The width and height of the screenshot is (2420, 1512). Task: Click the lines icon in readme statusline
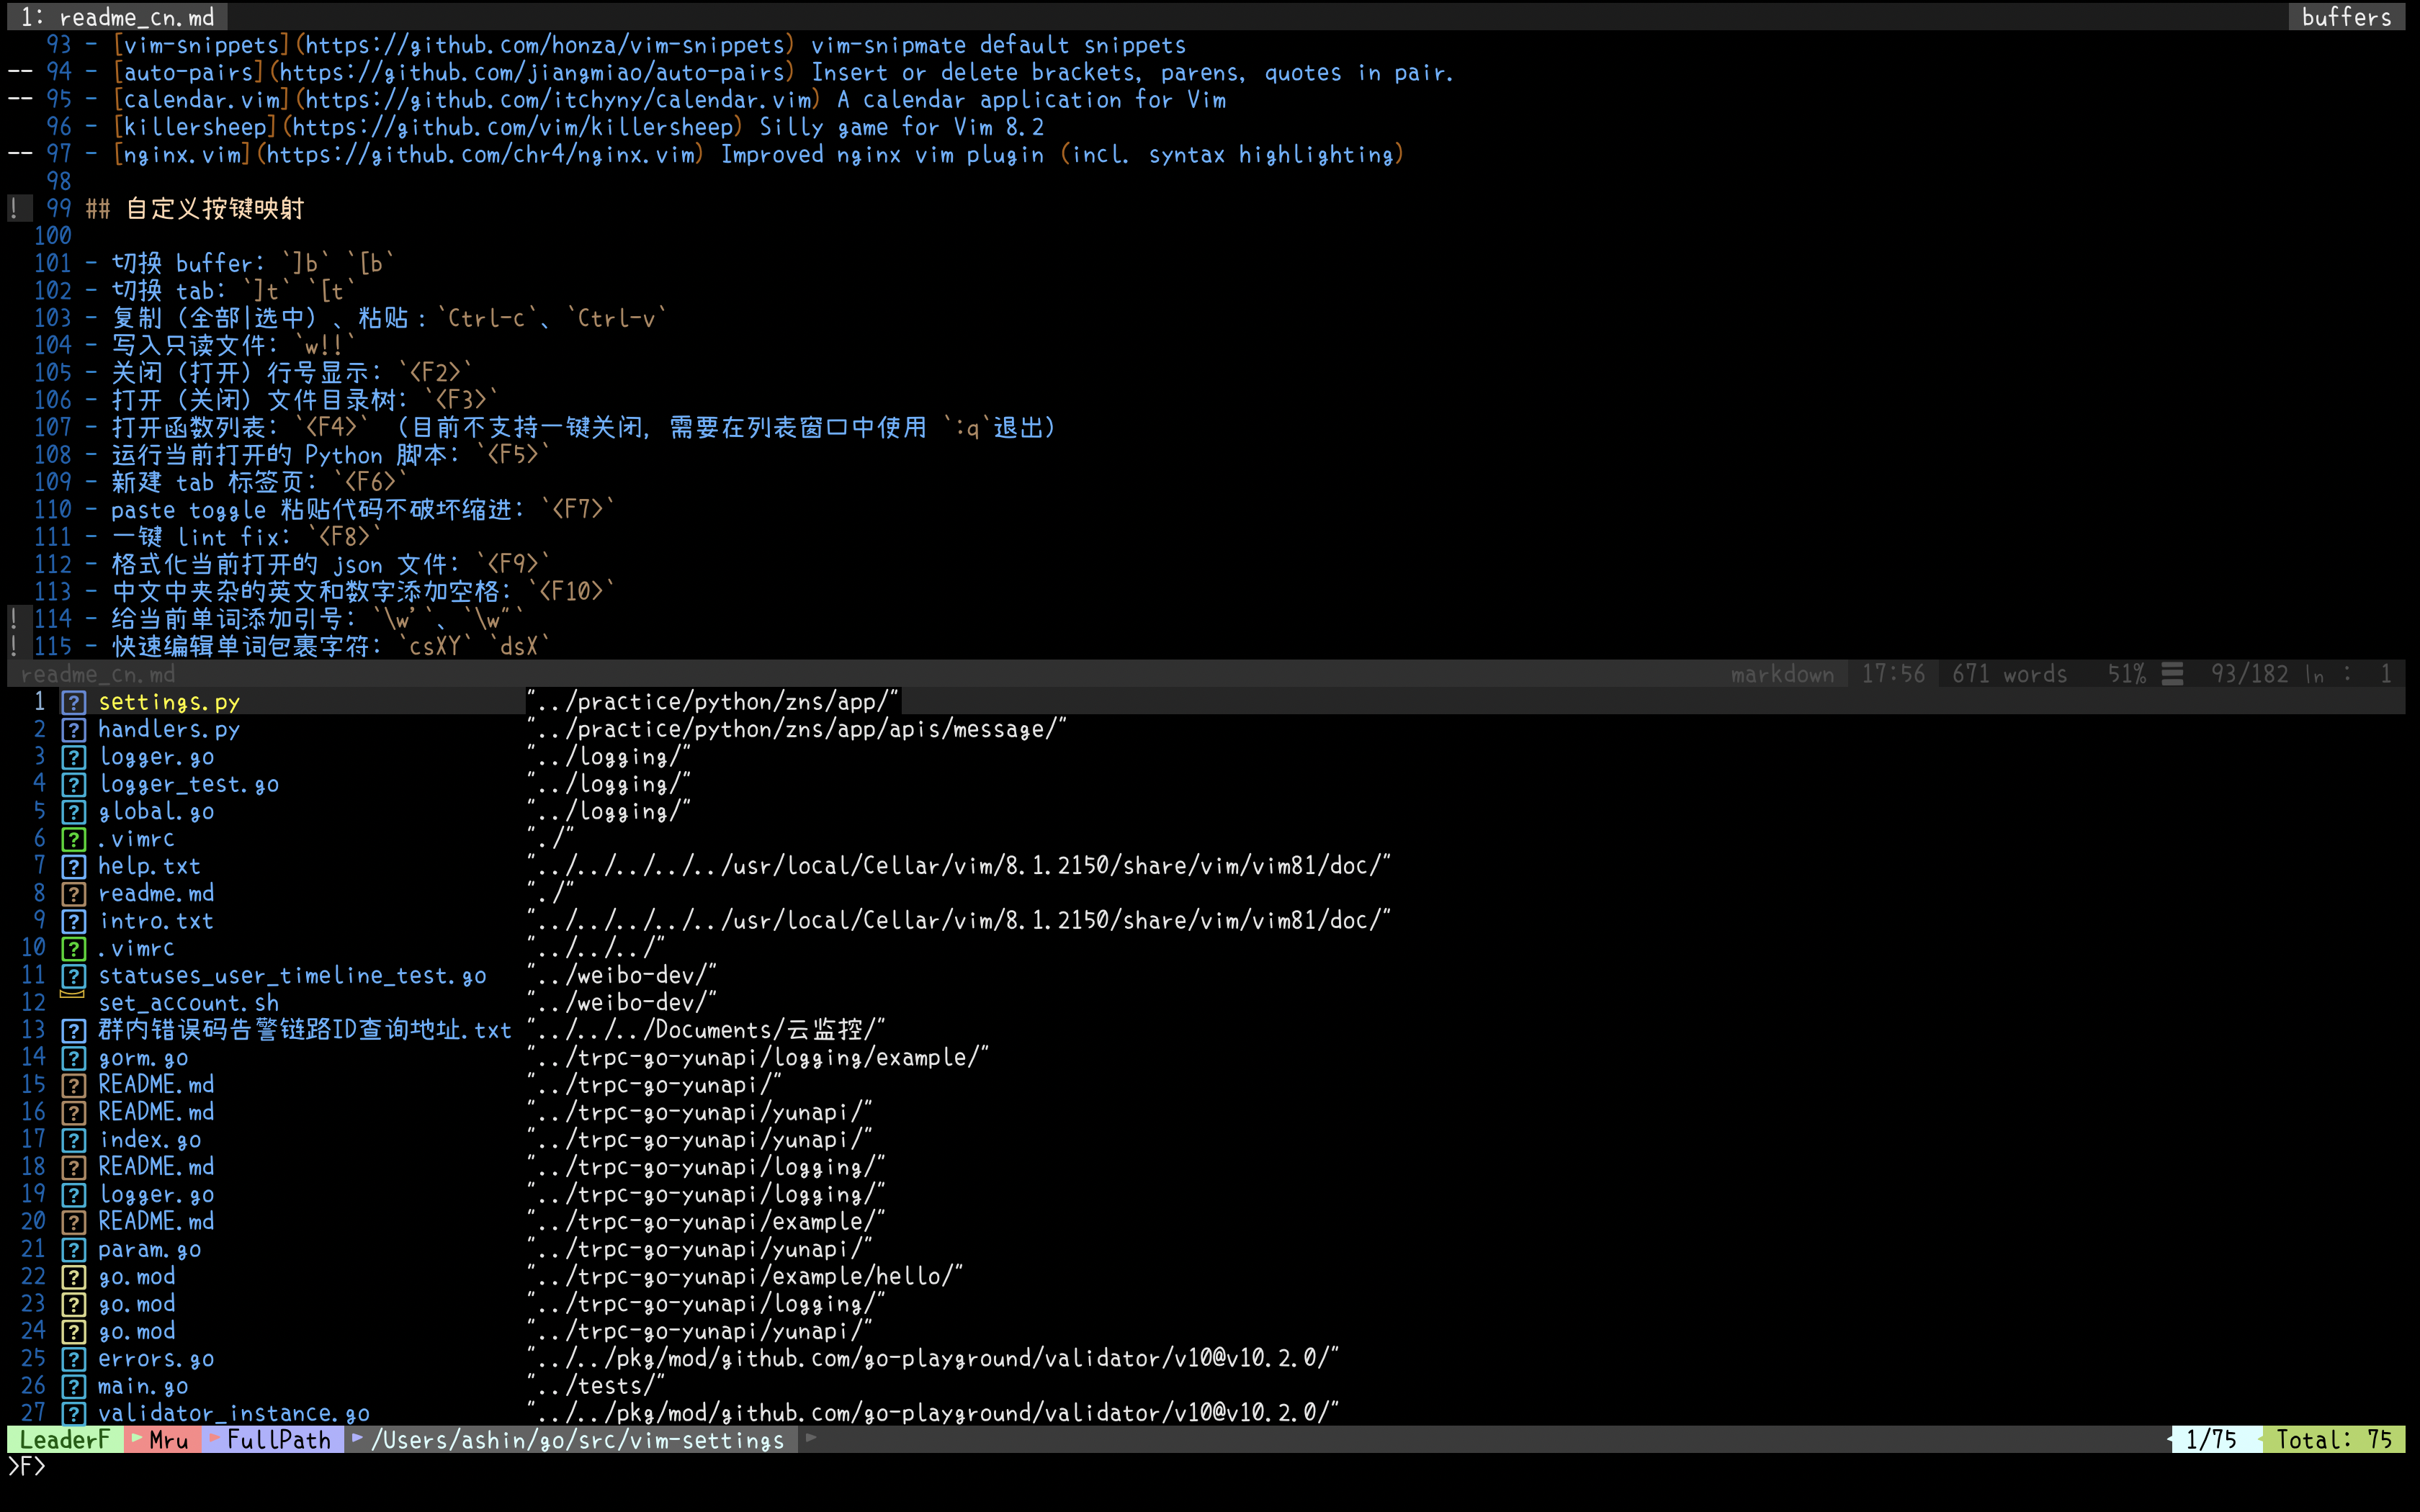tap(2172, 674)
